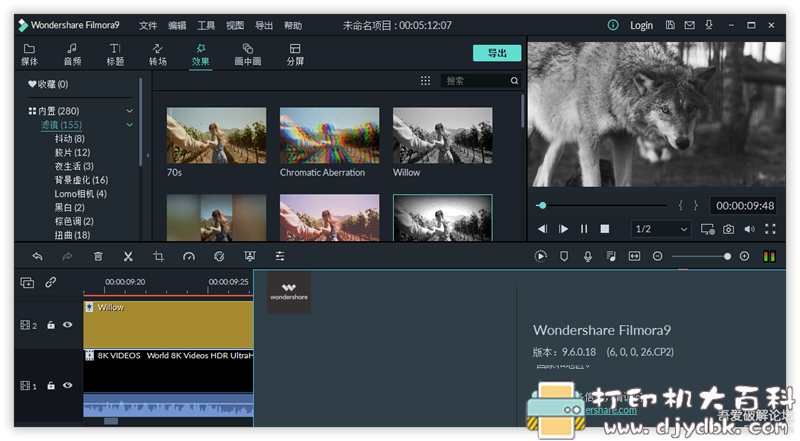This screenshot has width=800, height=441.
Task: Click the microphone voiceover icon
Action: 588,256
